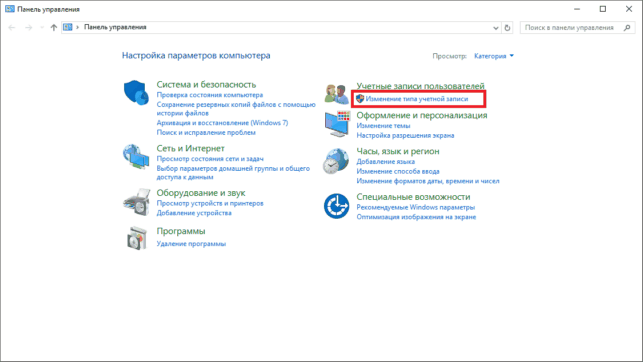Click the Ease of Access blue circle icon
Image resolution: width=643 pixels, height=362 pixels.
point(336,206)
